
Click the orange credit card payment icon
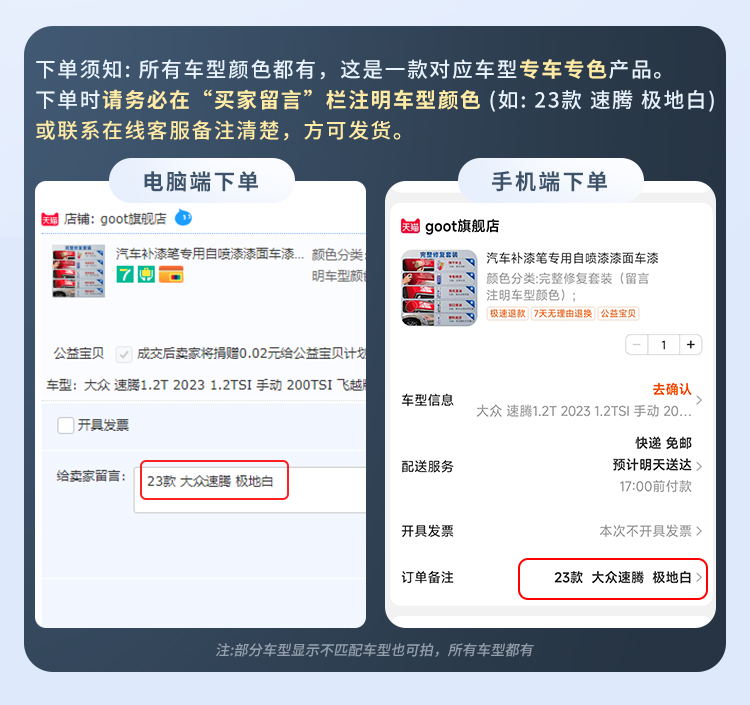pos(171,275)
